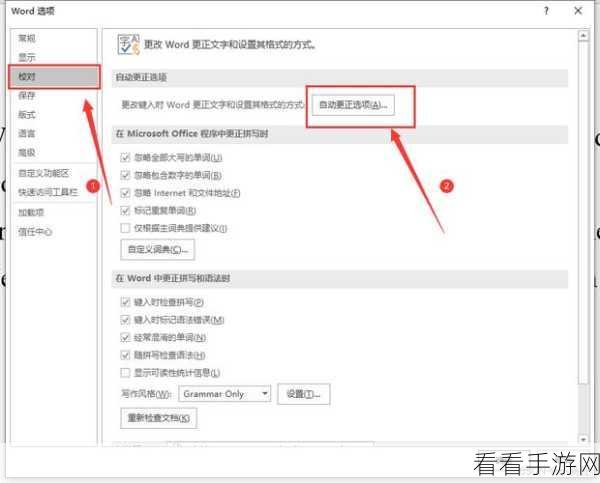
Task: Click the 自动更正选项 section header
Action: [340, 78]
